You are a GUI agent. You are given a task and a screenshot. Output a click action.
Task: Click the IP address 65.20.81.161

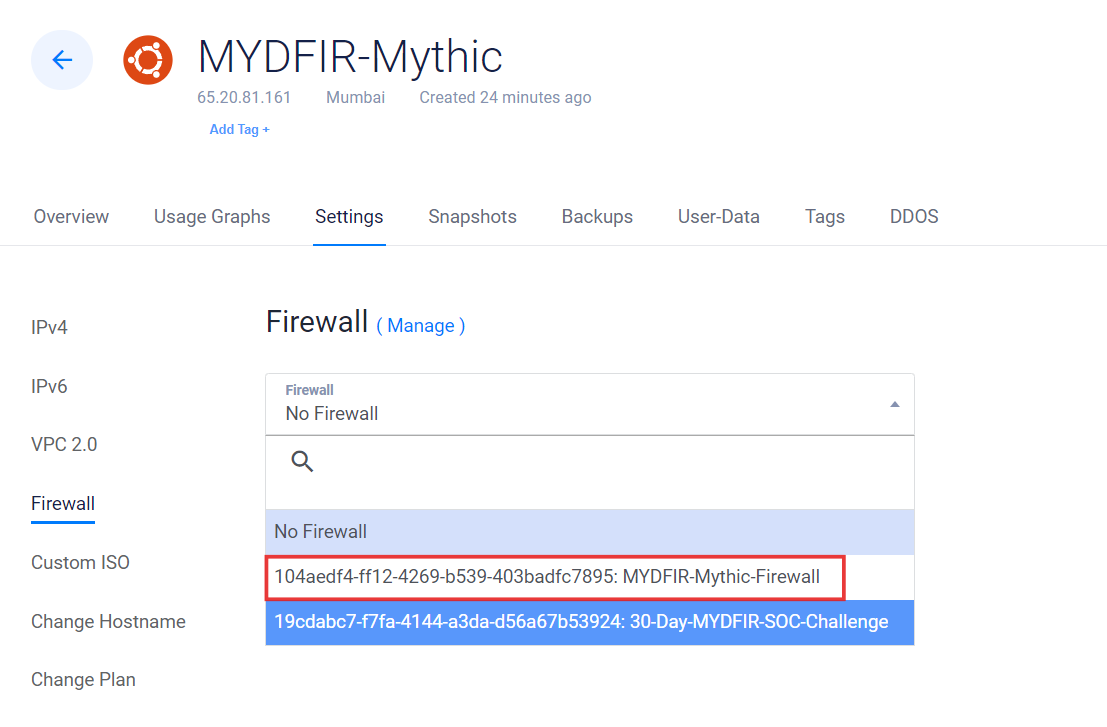(244, 97)
